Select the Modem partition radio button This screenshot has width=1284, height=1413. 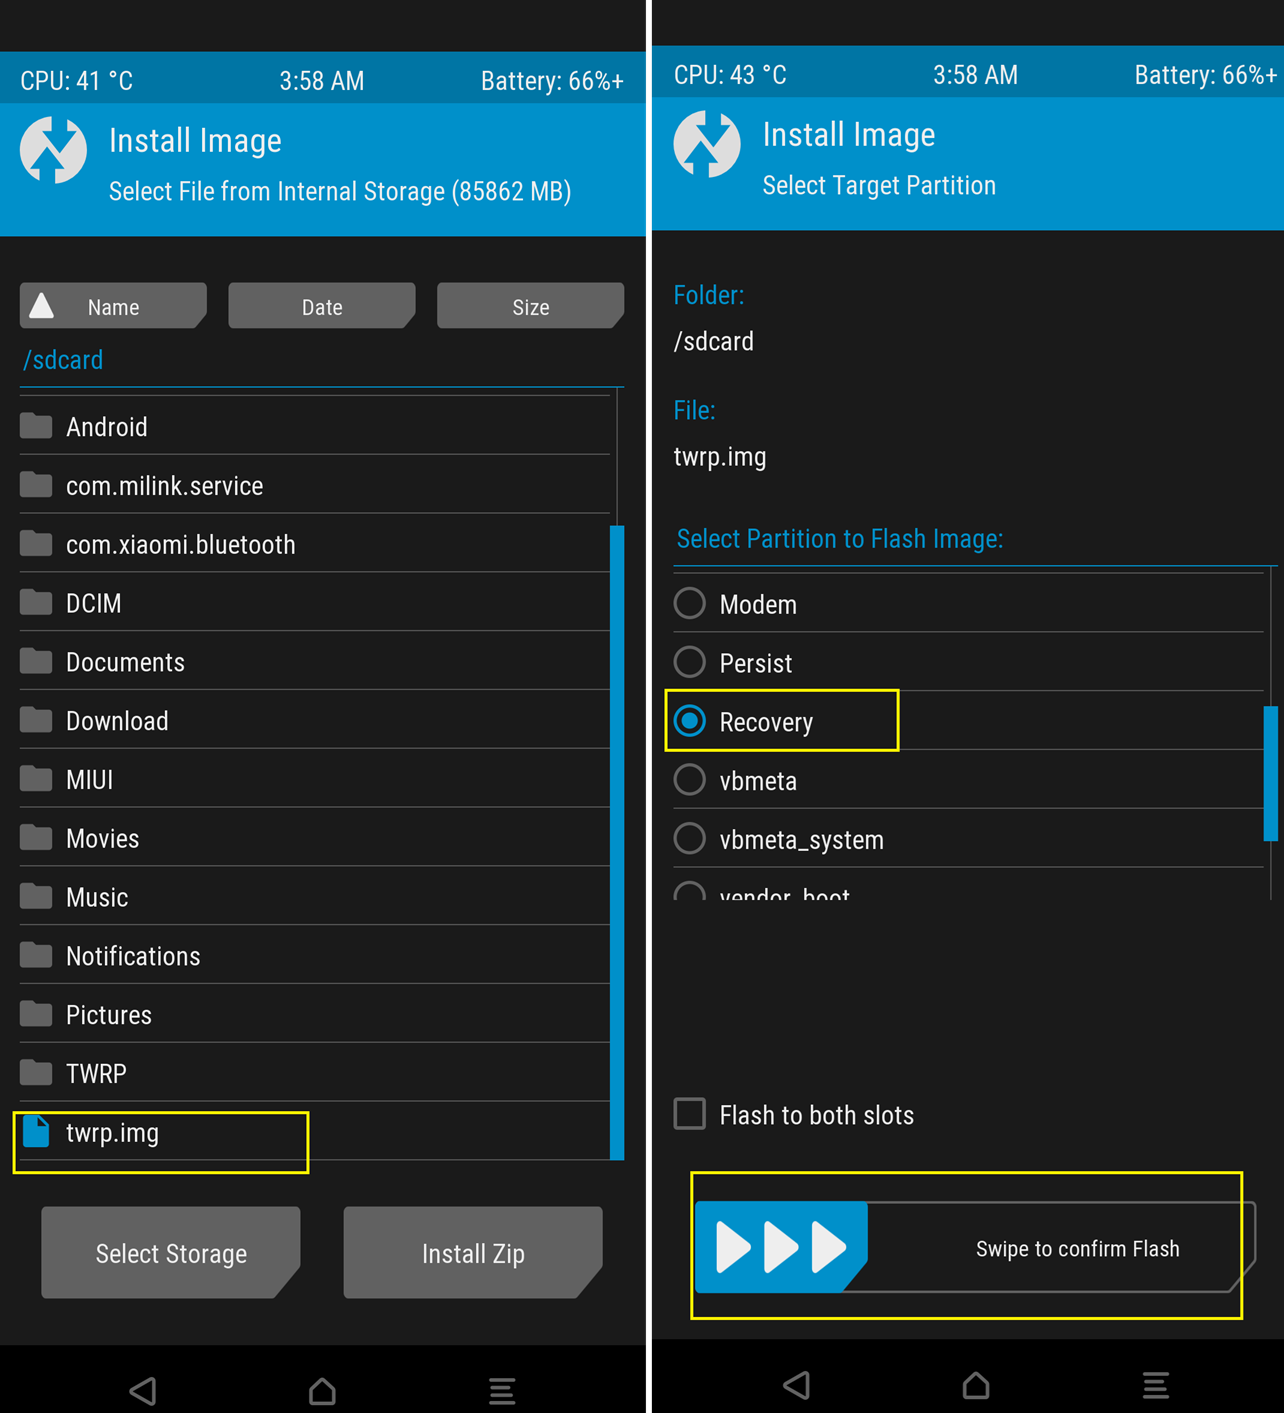click(690, 603)
